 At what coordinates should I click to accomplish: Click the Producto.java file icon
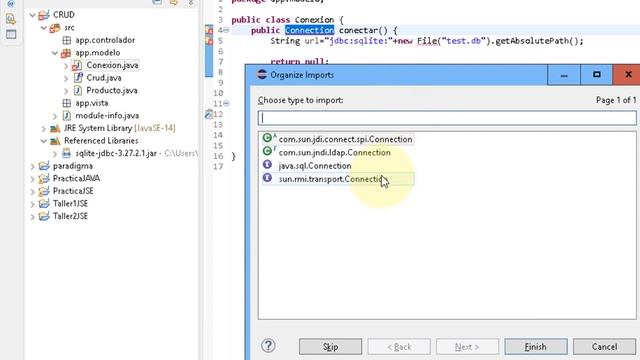pyautogui.click(x=78, y=91)
